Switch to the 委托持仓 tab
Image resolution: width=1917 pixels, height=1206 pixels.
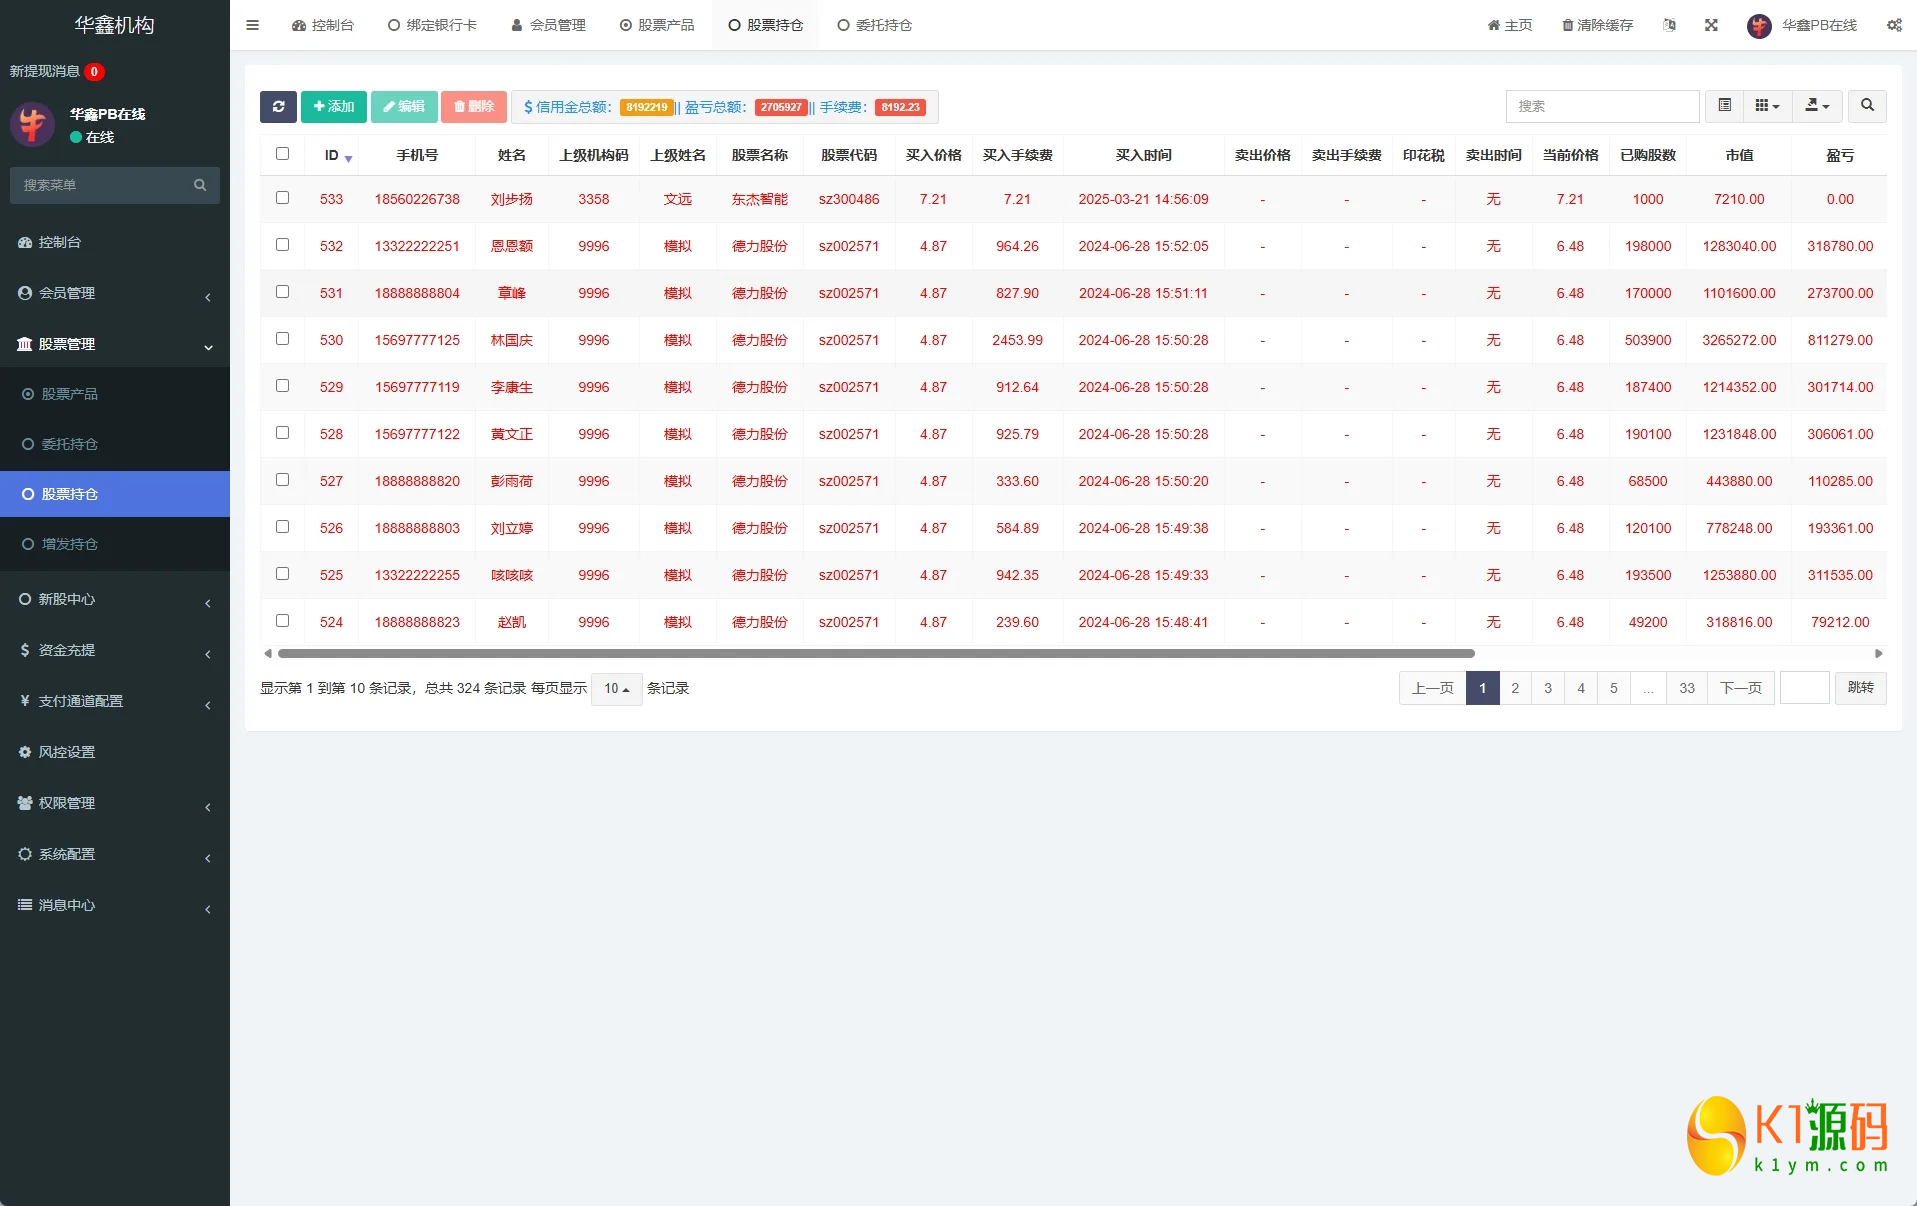[x=874, y=25]
